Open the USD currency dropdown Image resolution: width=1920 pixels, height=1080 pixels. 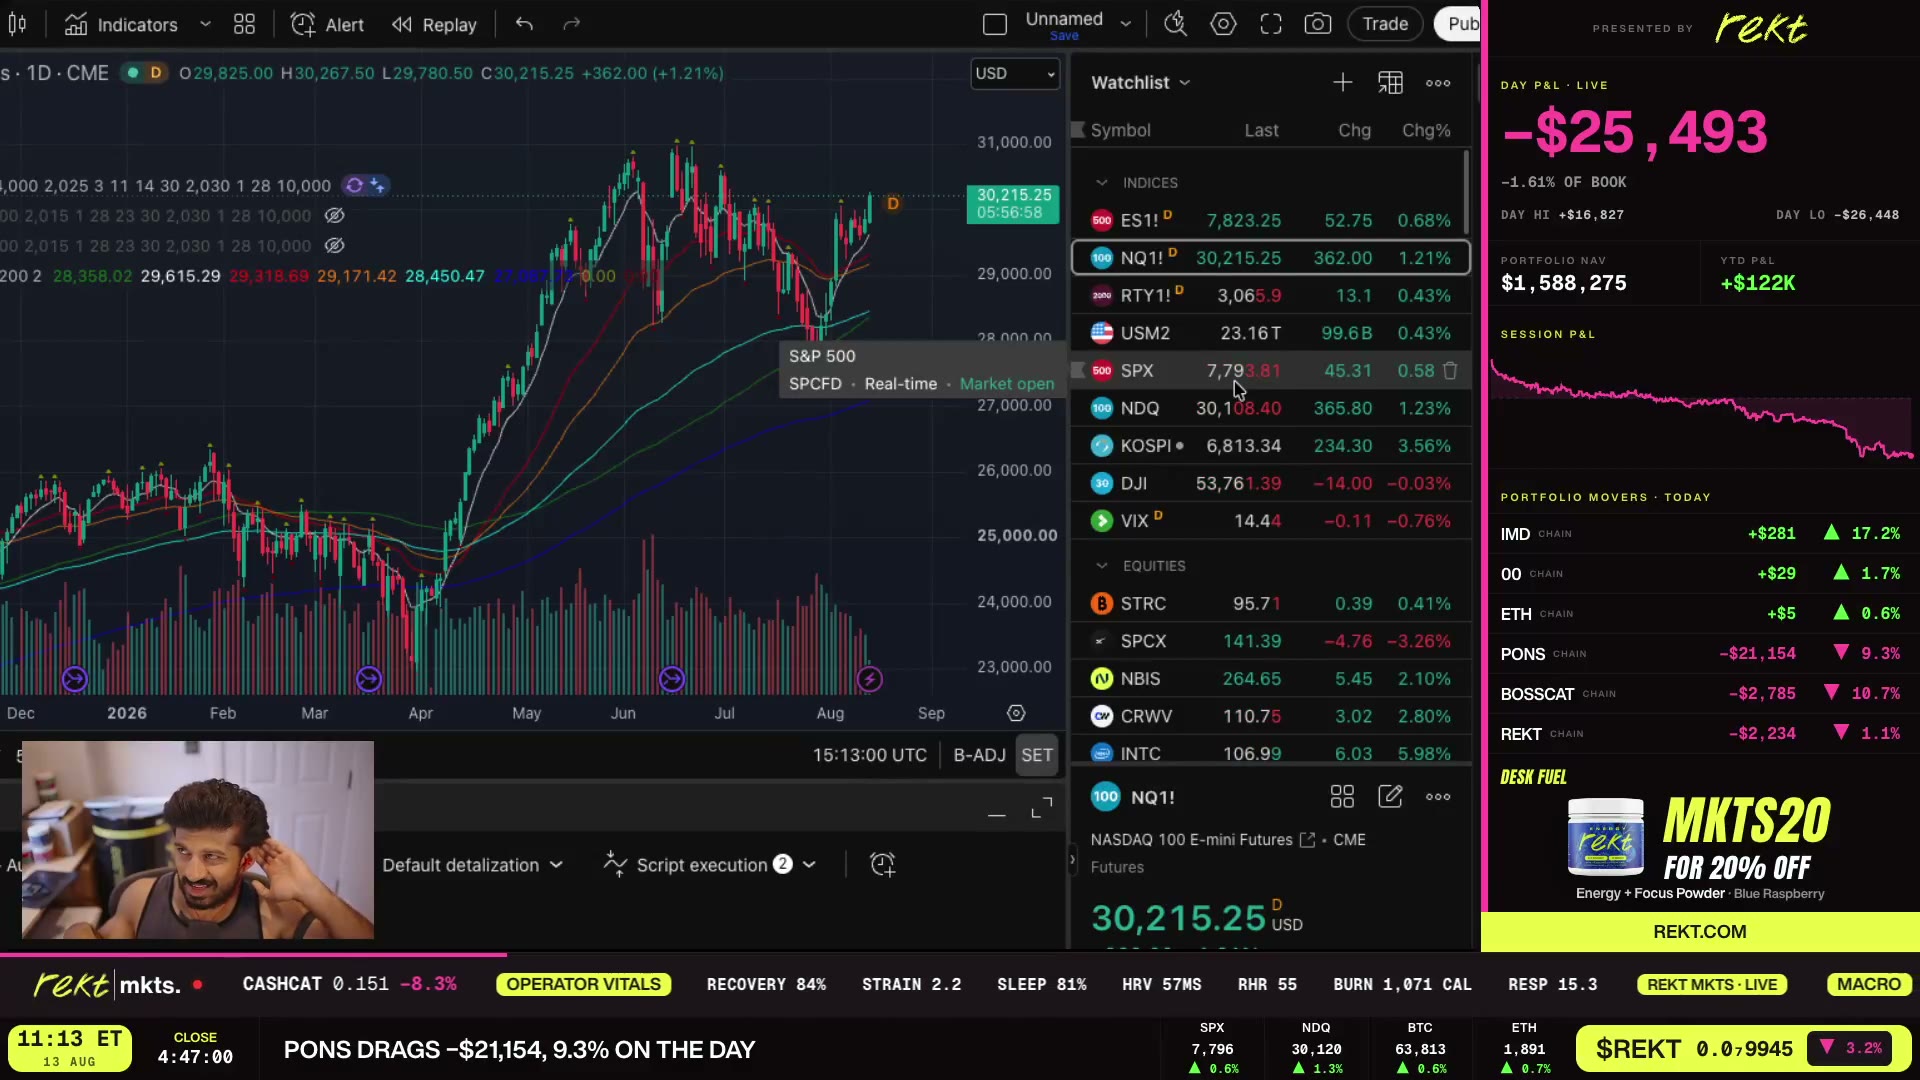1015,73
